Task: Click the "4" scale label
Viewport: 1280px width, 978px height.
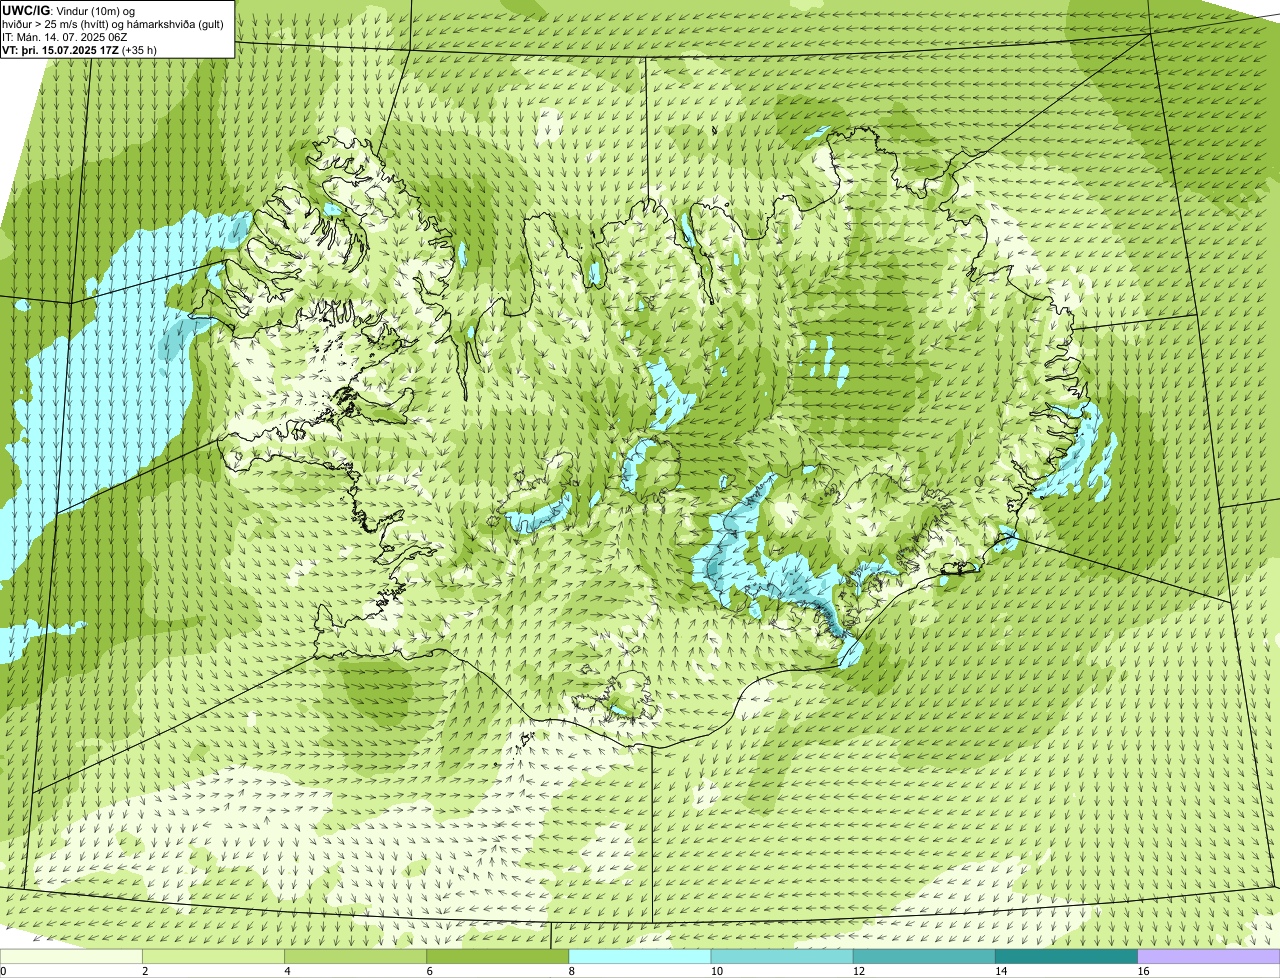Action: (x=287, y=971)
